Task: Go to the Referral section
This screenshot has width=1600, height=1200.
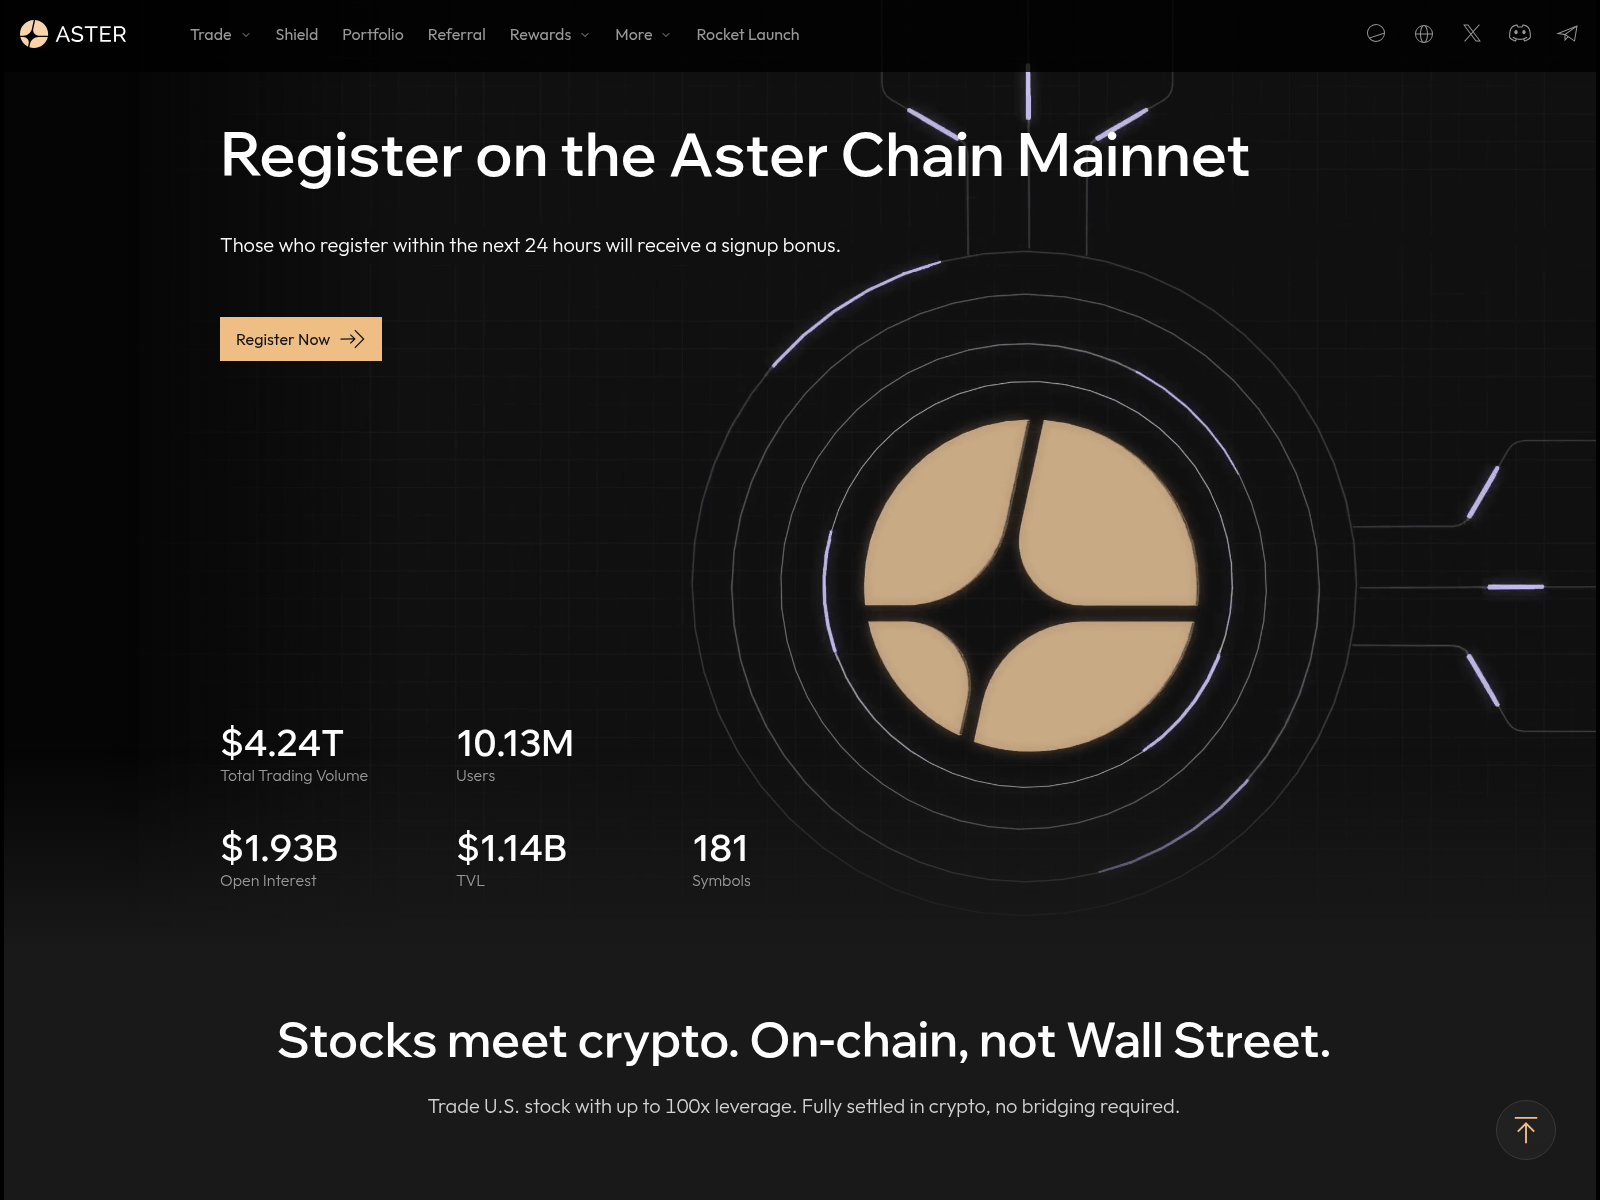Action: click(456, 34)
